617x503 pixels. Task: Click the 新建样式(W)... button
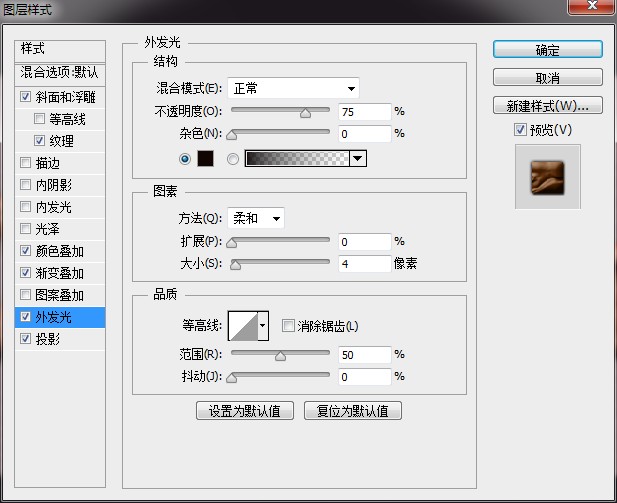[548, 105]
